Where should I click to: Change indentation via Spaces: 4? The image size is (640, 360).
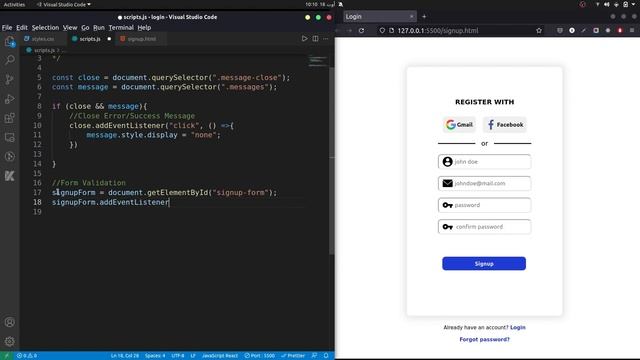pos(155,356)
